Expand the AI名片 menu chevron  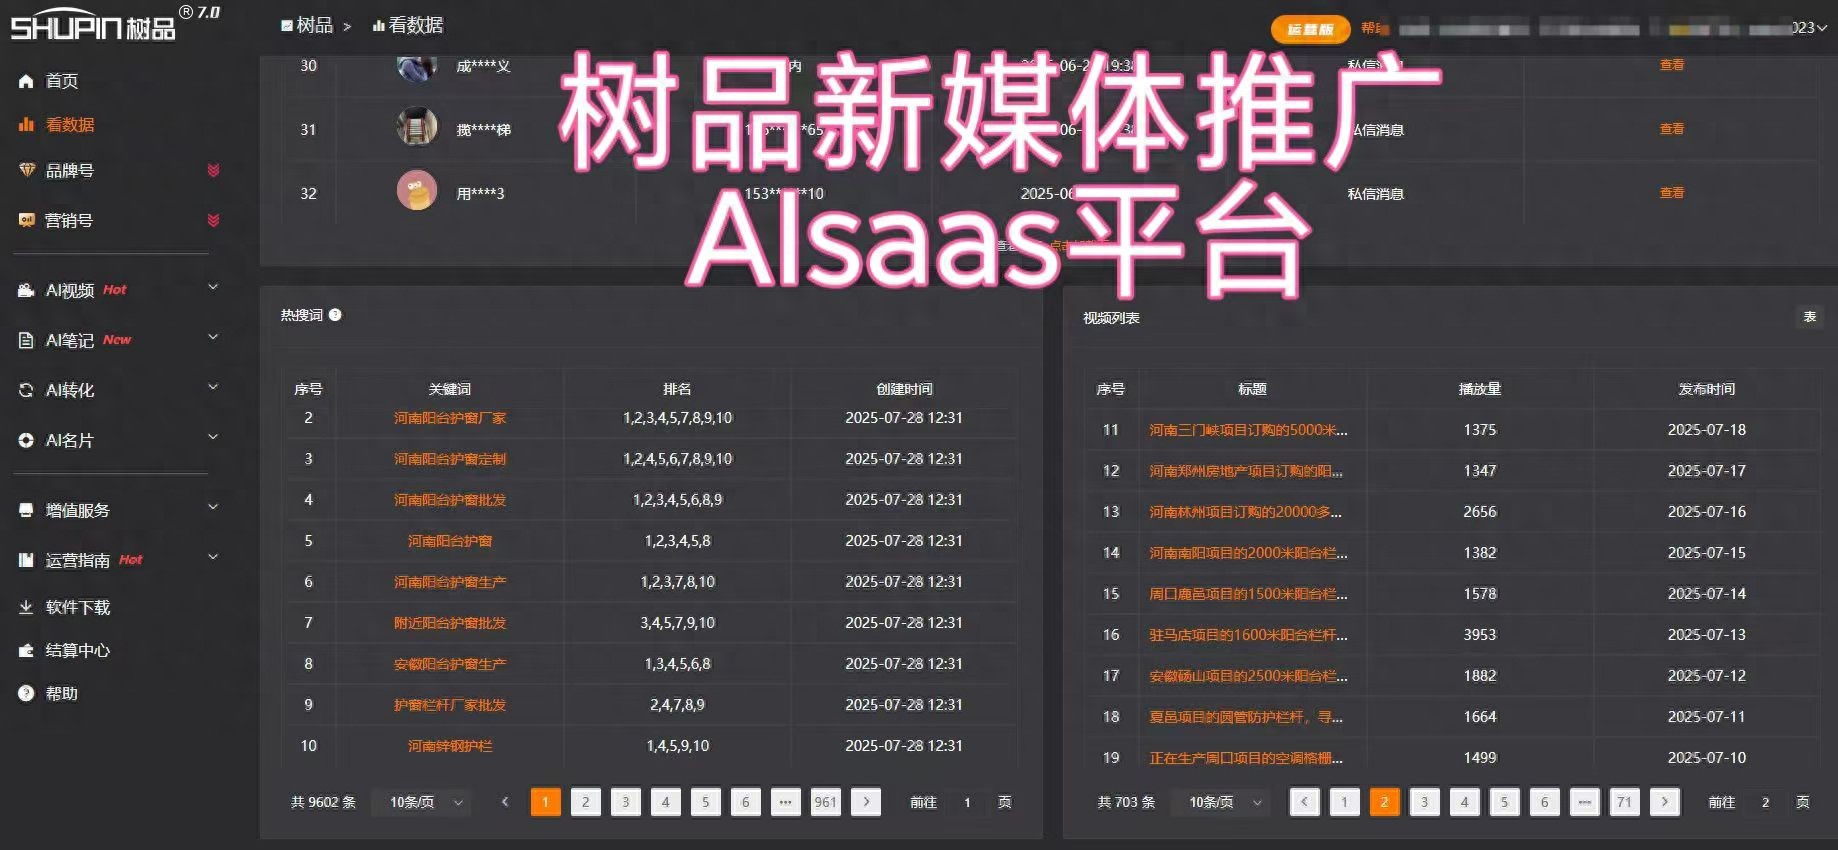coord(213,438)
